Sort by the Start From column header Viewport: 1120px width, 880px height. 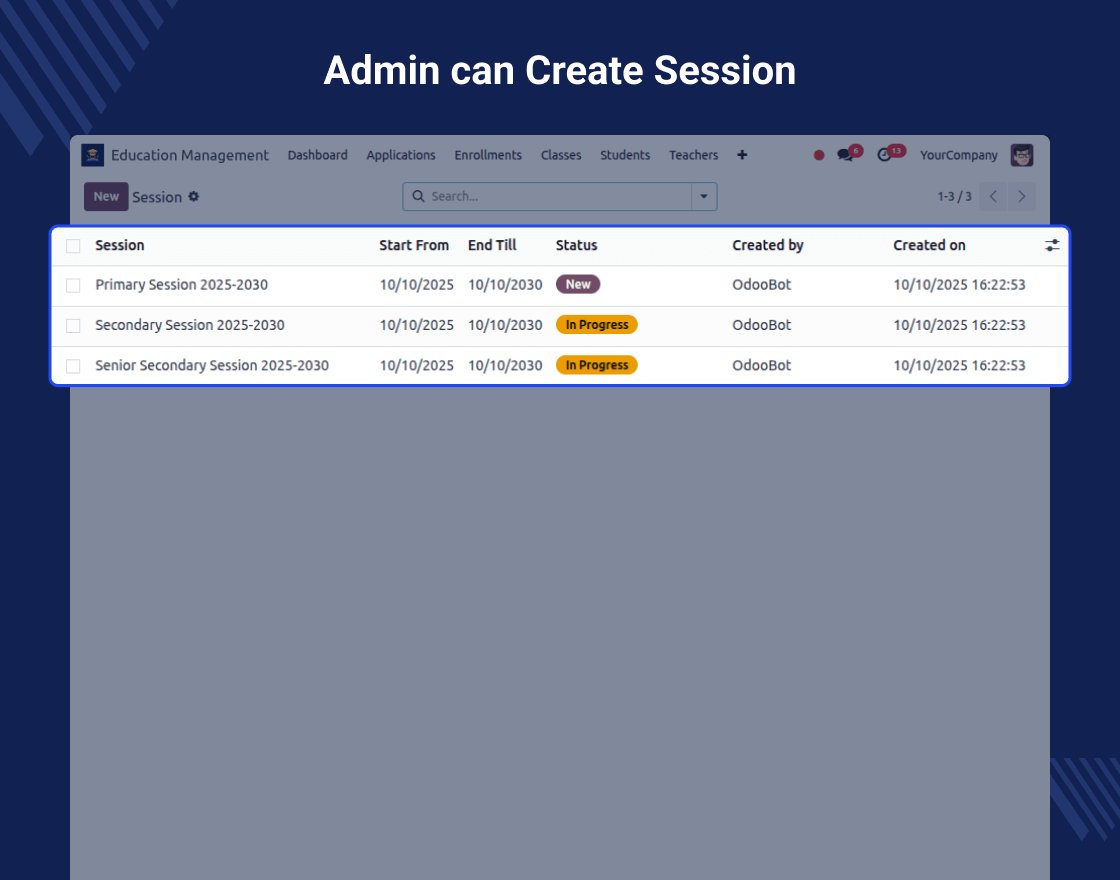click(x=414, y=245)
